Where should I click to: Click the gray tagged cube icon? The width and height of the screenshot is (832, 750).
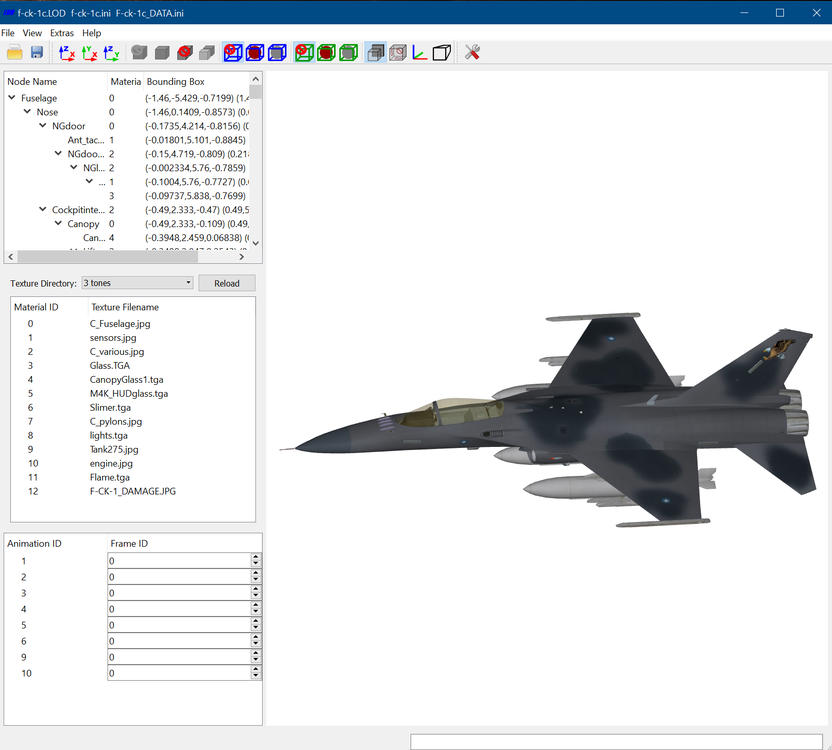coord(140,53)
